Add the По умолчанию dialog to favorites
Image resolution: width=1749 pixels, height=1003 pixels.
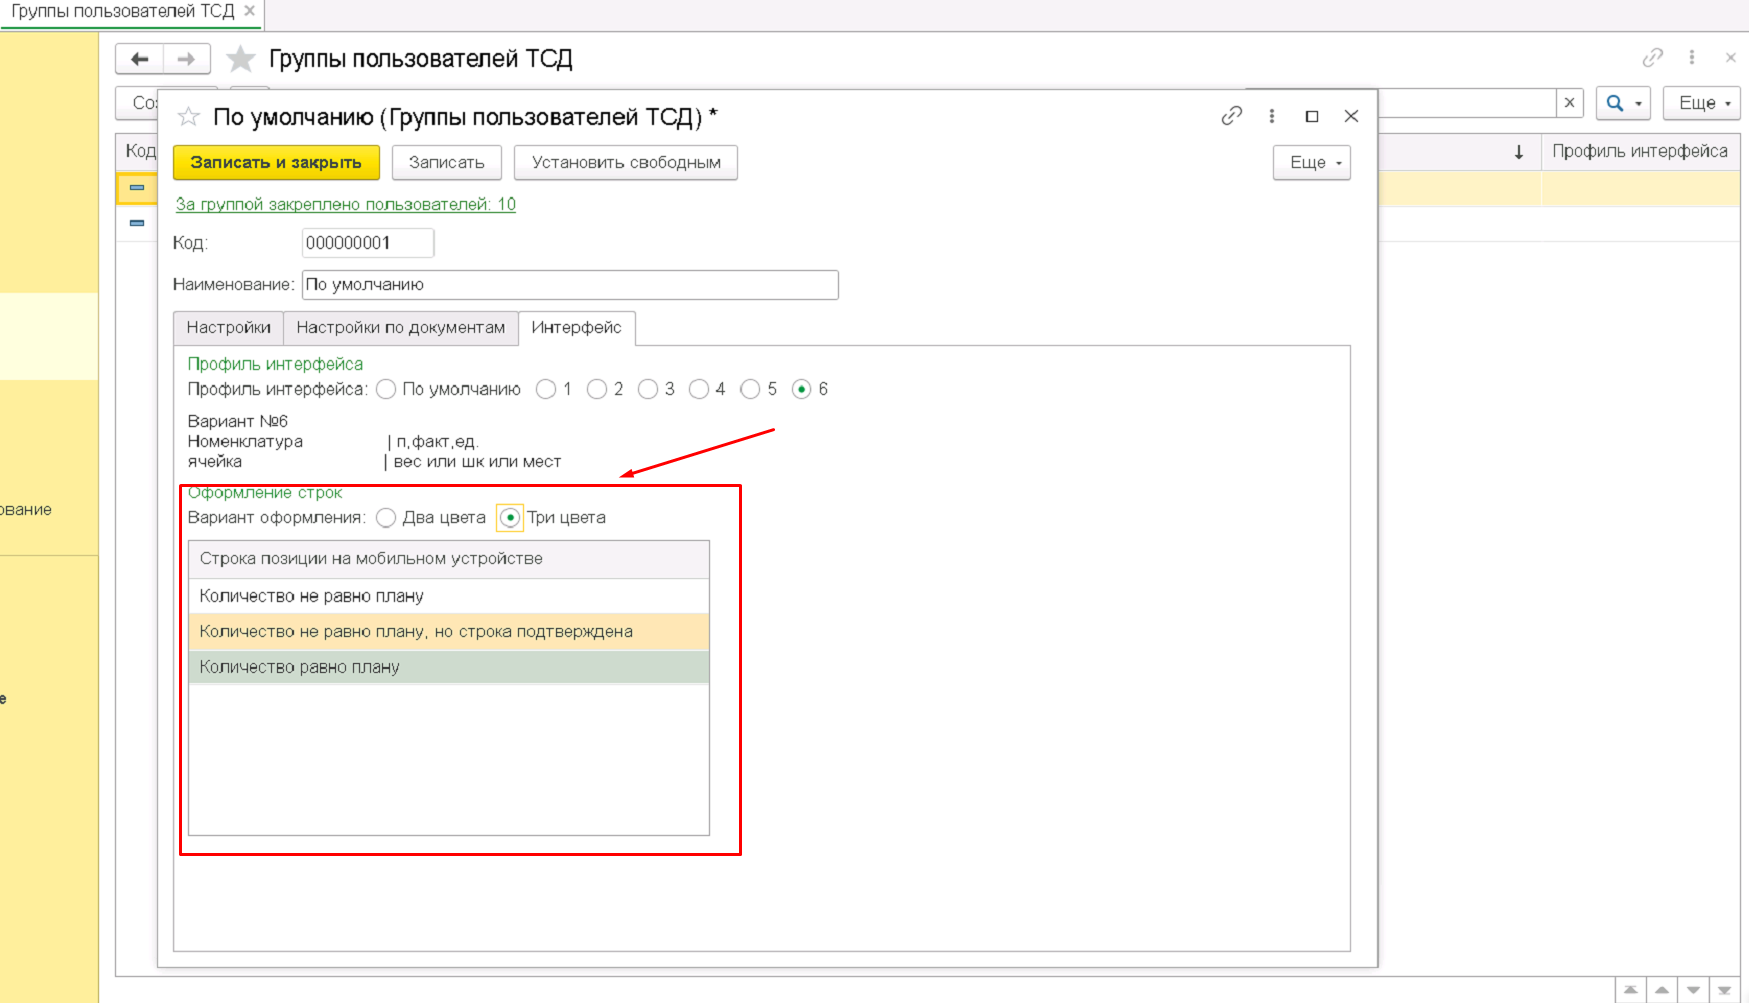189,117
